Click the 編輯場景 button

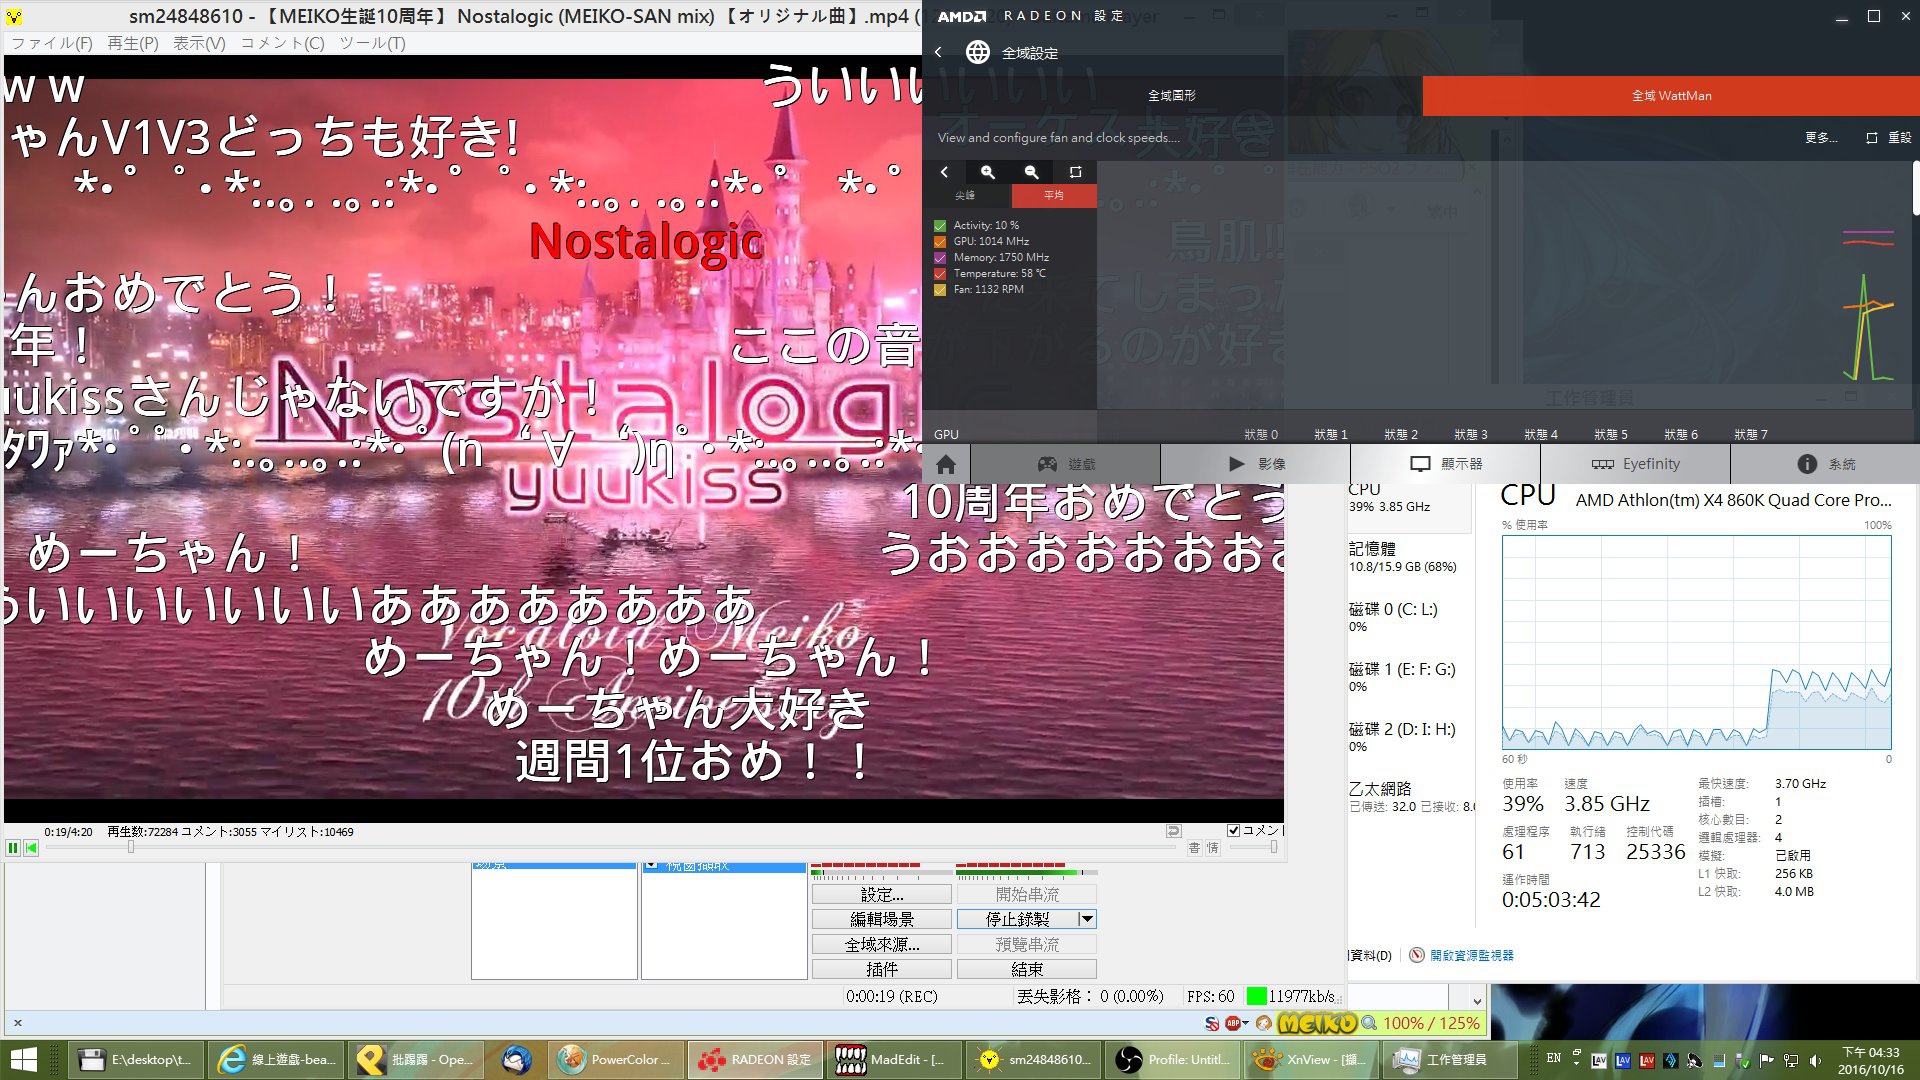coord(882,919)
